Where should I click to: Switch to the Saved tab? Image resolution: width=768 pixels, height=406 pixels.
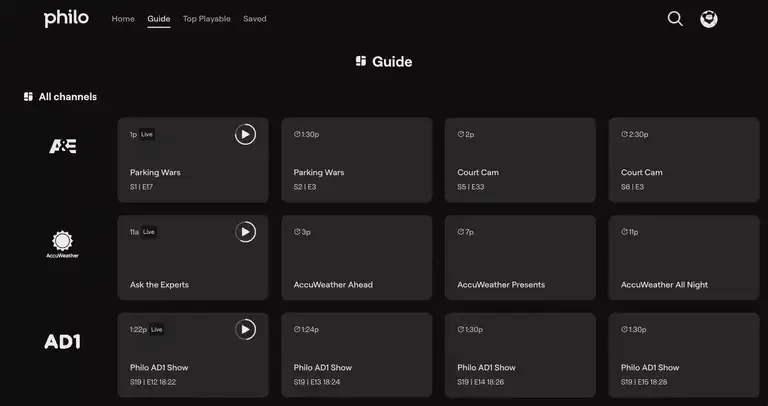pos(255,19)
